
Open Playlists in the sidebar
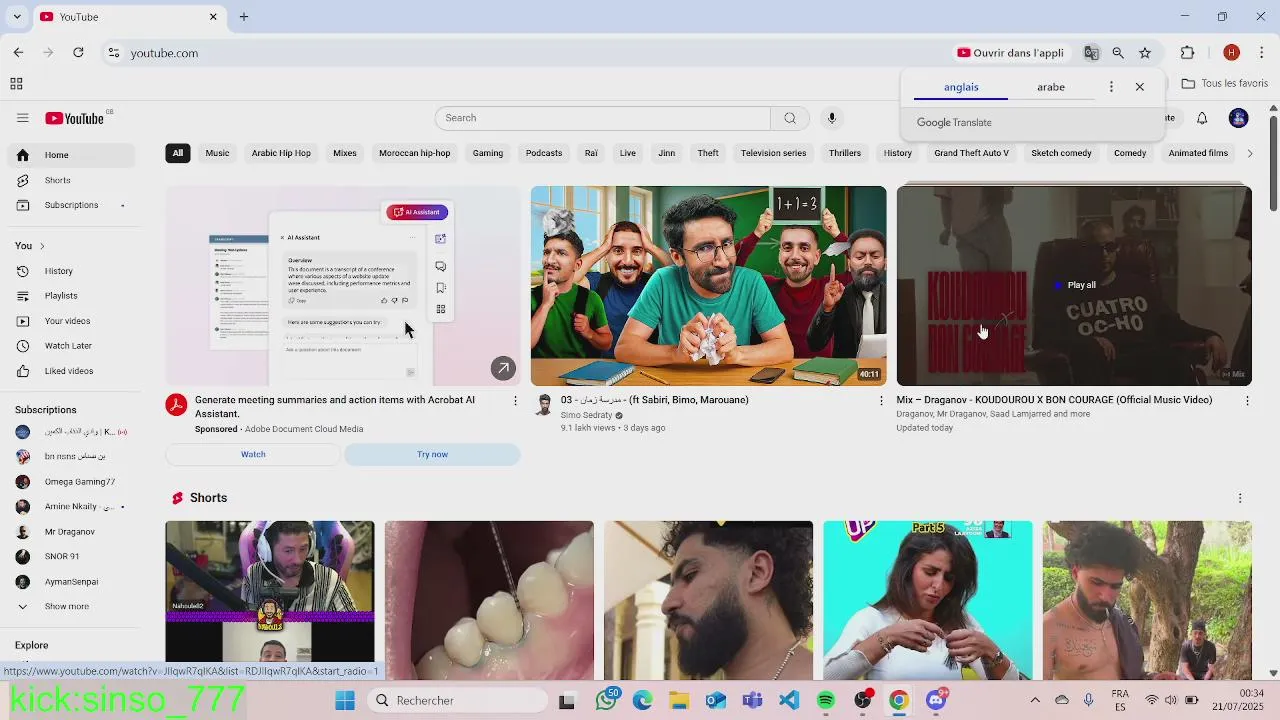click(x=70, y=296)
